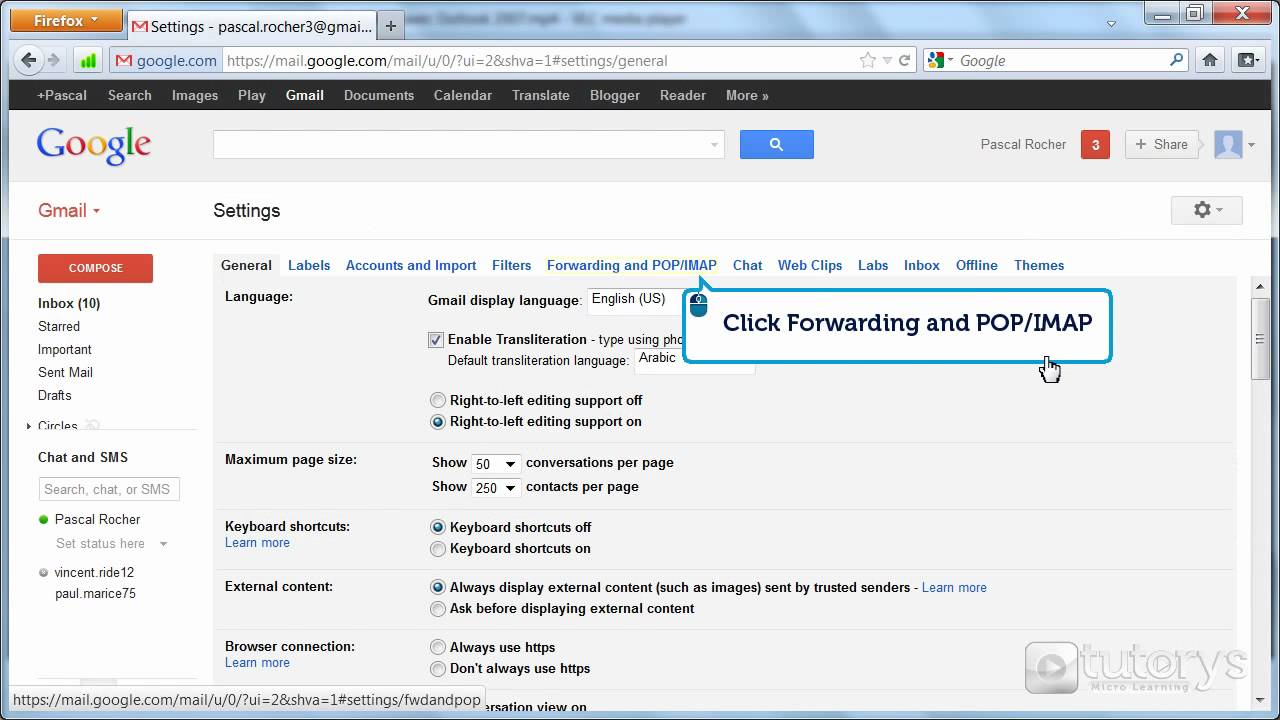Click the browser URL address field
Screen dimensions: 1280x720
[540, 60]
